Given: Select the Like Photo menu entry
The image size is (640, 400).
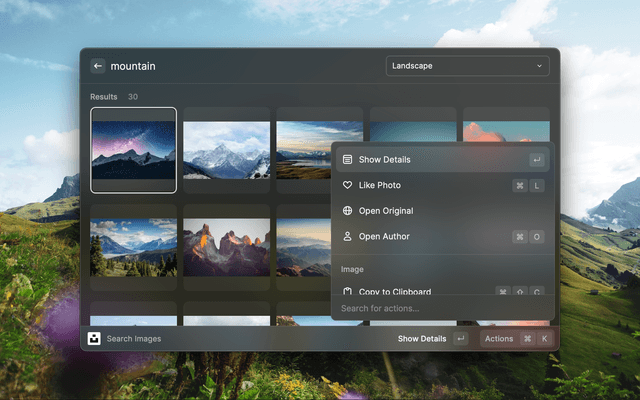Looking at the screenshot, I should point(380,185).
